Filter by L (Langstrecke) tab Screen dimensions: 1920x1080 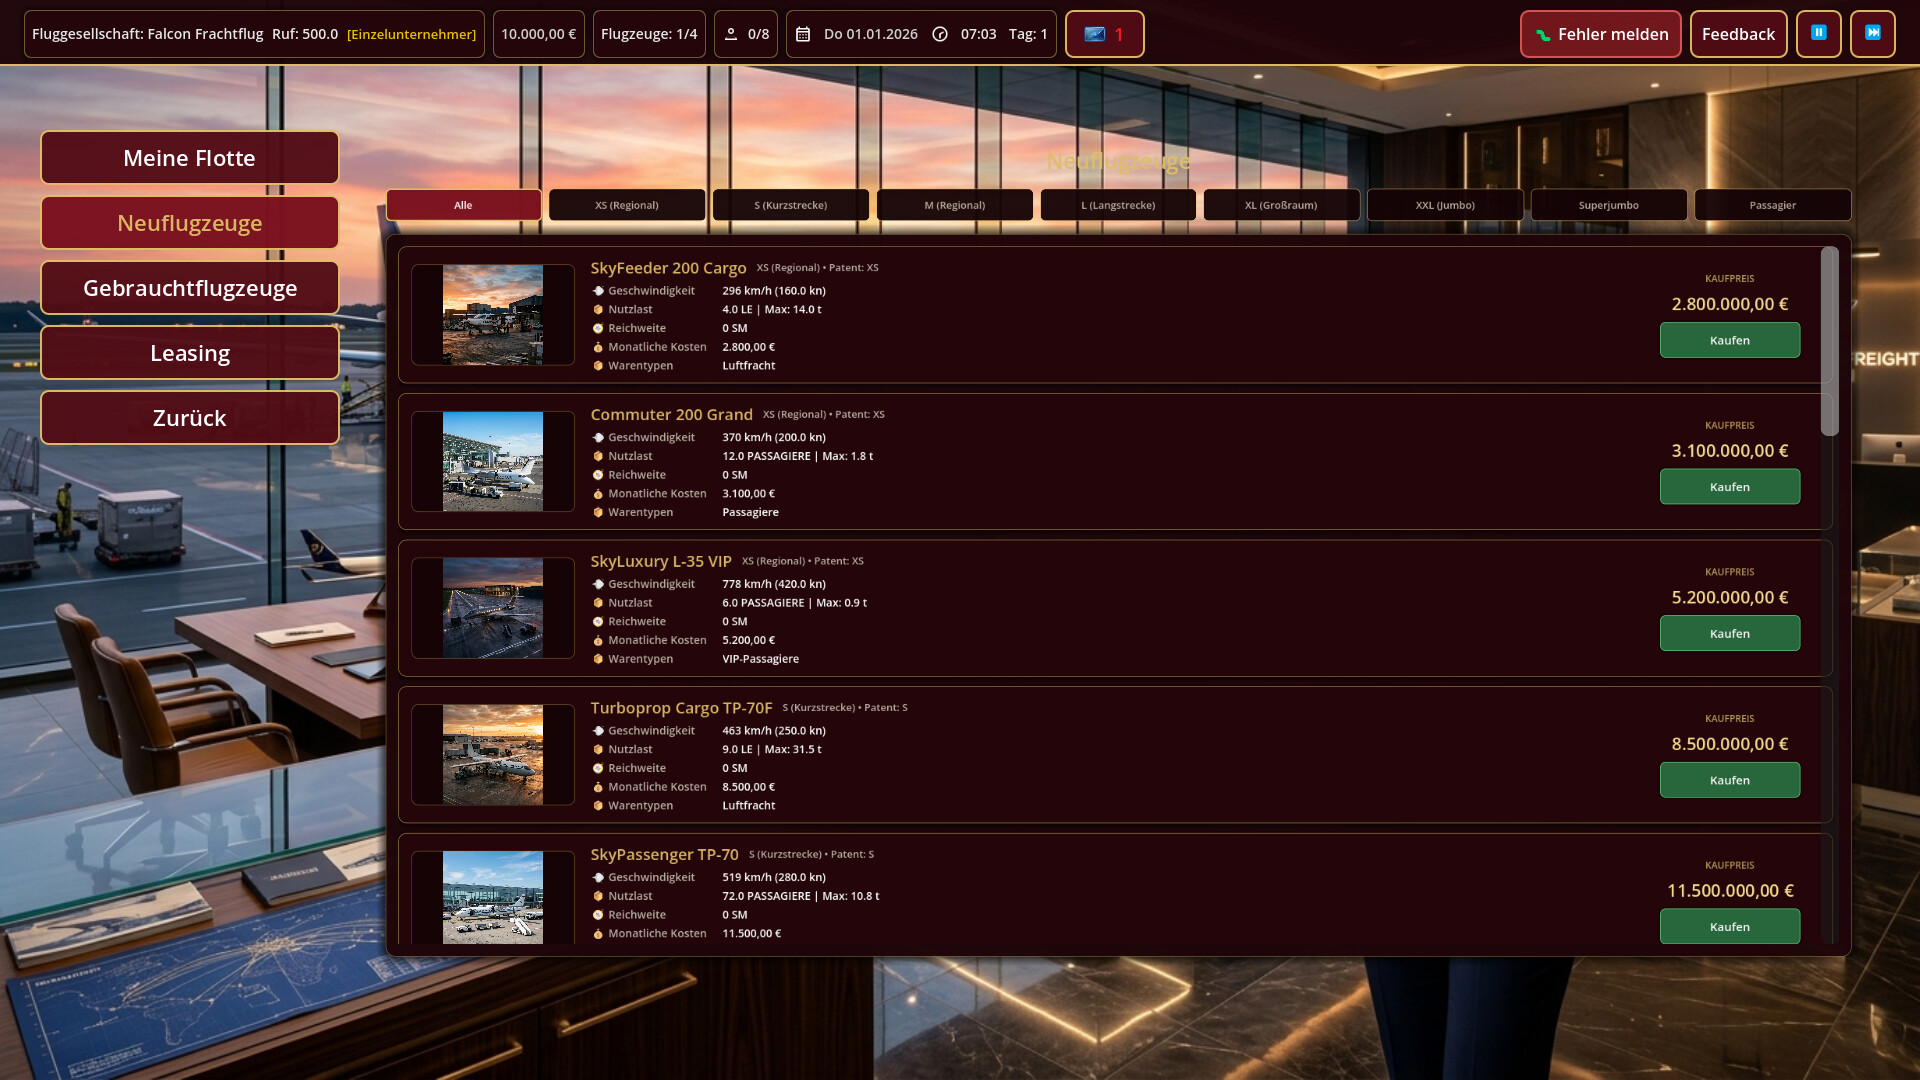[x=1118, y=205]
